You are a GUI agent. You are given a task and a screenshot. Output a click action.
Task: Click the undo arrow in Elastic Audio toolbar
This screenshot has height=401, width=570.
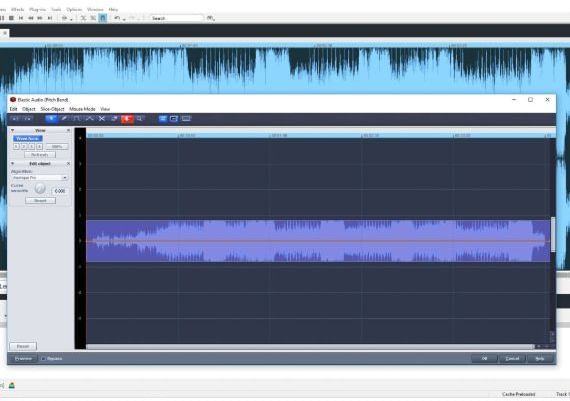coord(15,119)
